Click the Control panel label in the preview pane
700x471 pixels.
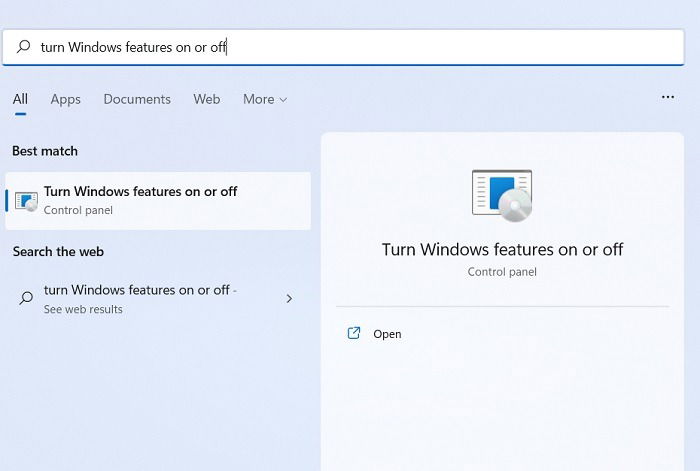(x=502, y=272)
